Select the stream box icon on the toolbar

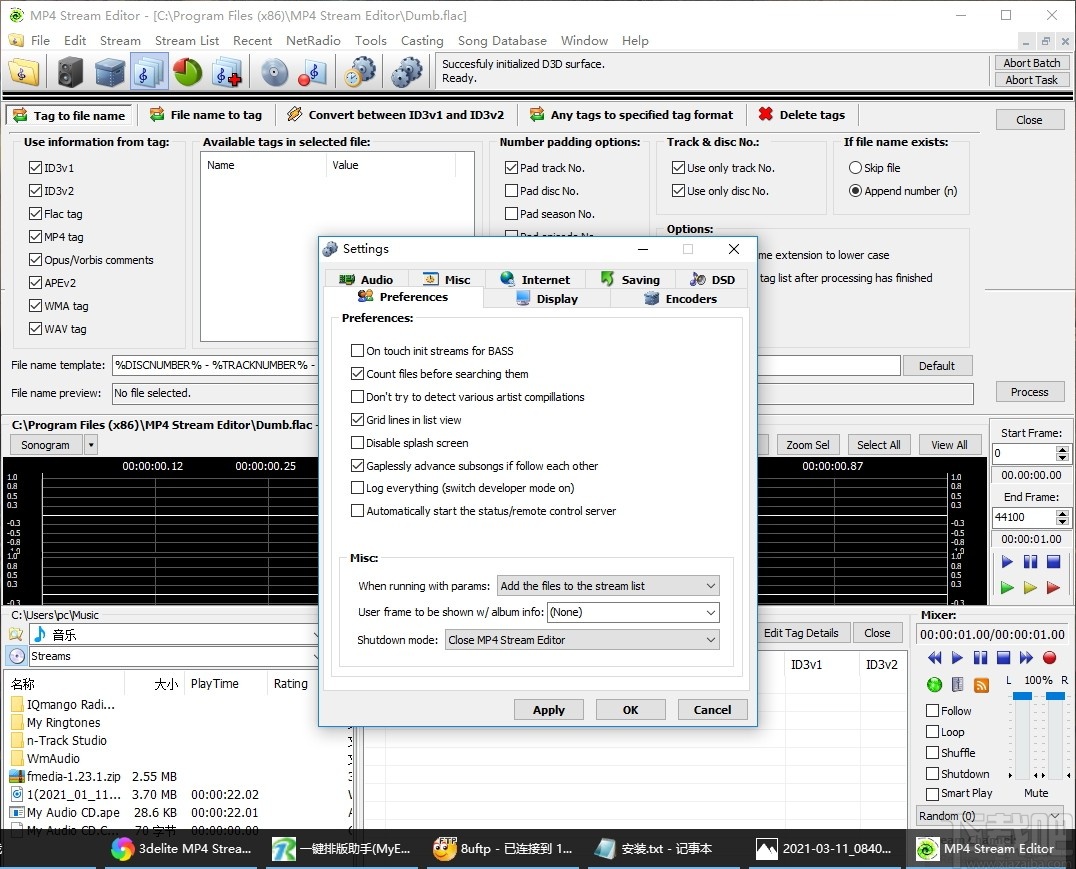click(109, 71)
